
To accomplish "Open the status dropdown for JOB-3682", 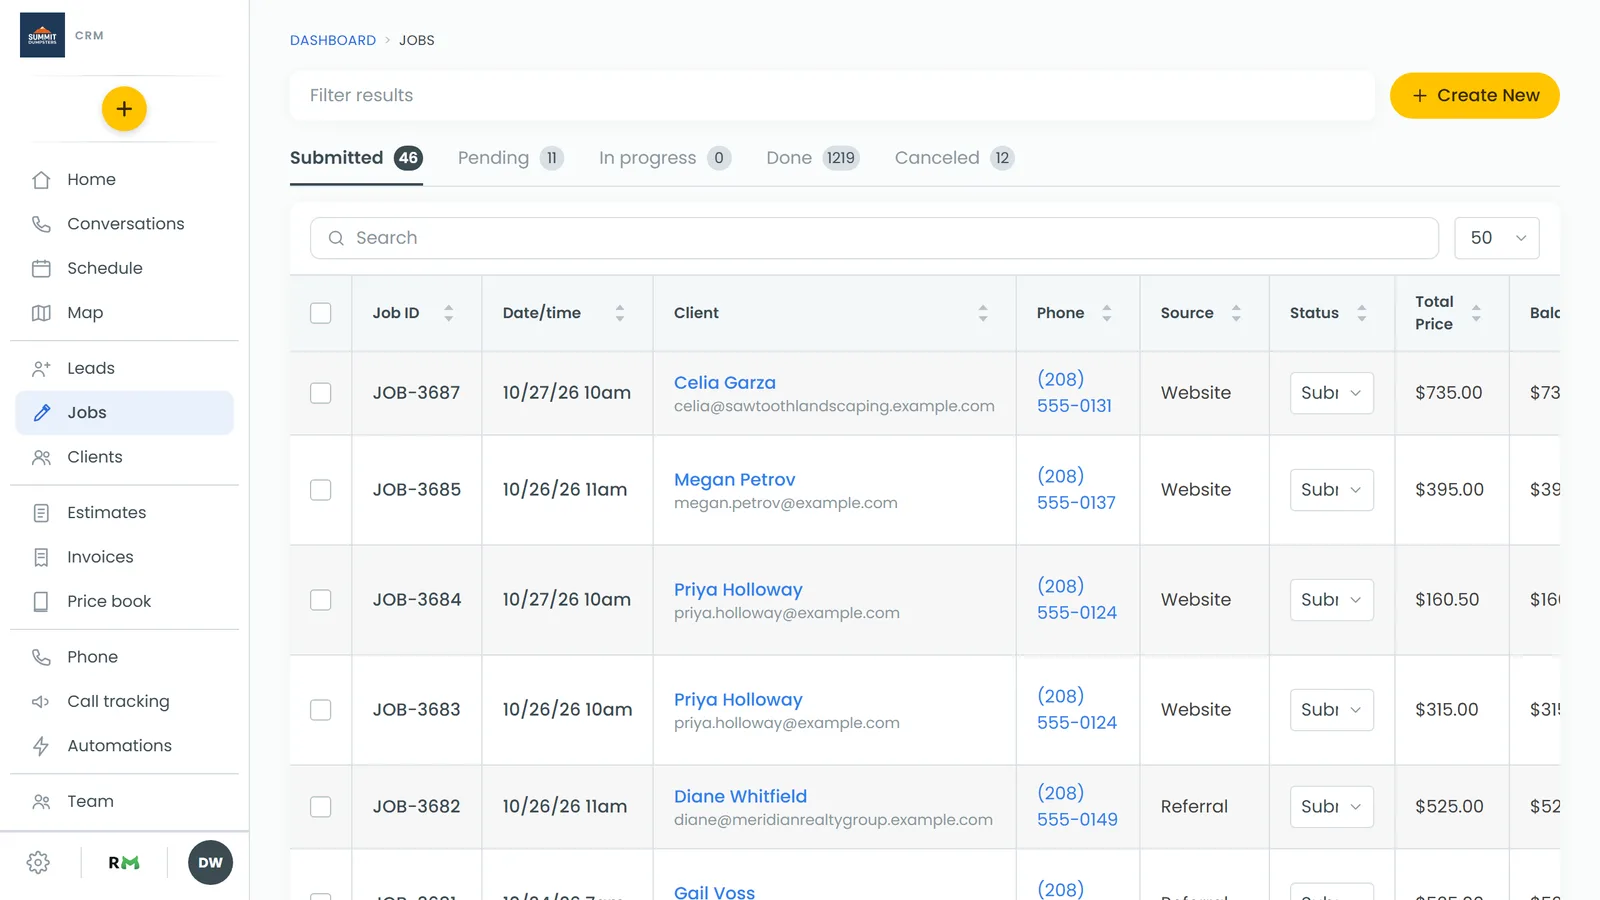I will pos(1331,807).
